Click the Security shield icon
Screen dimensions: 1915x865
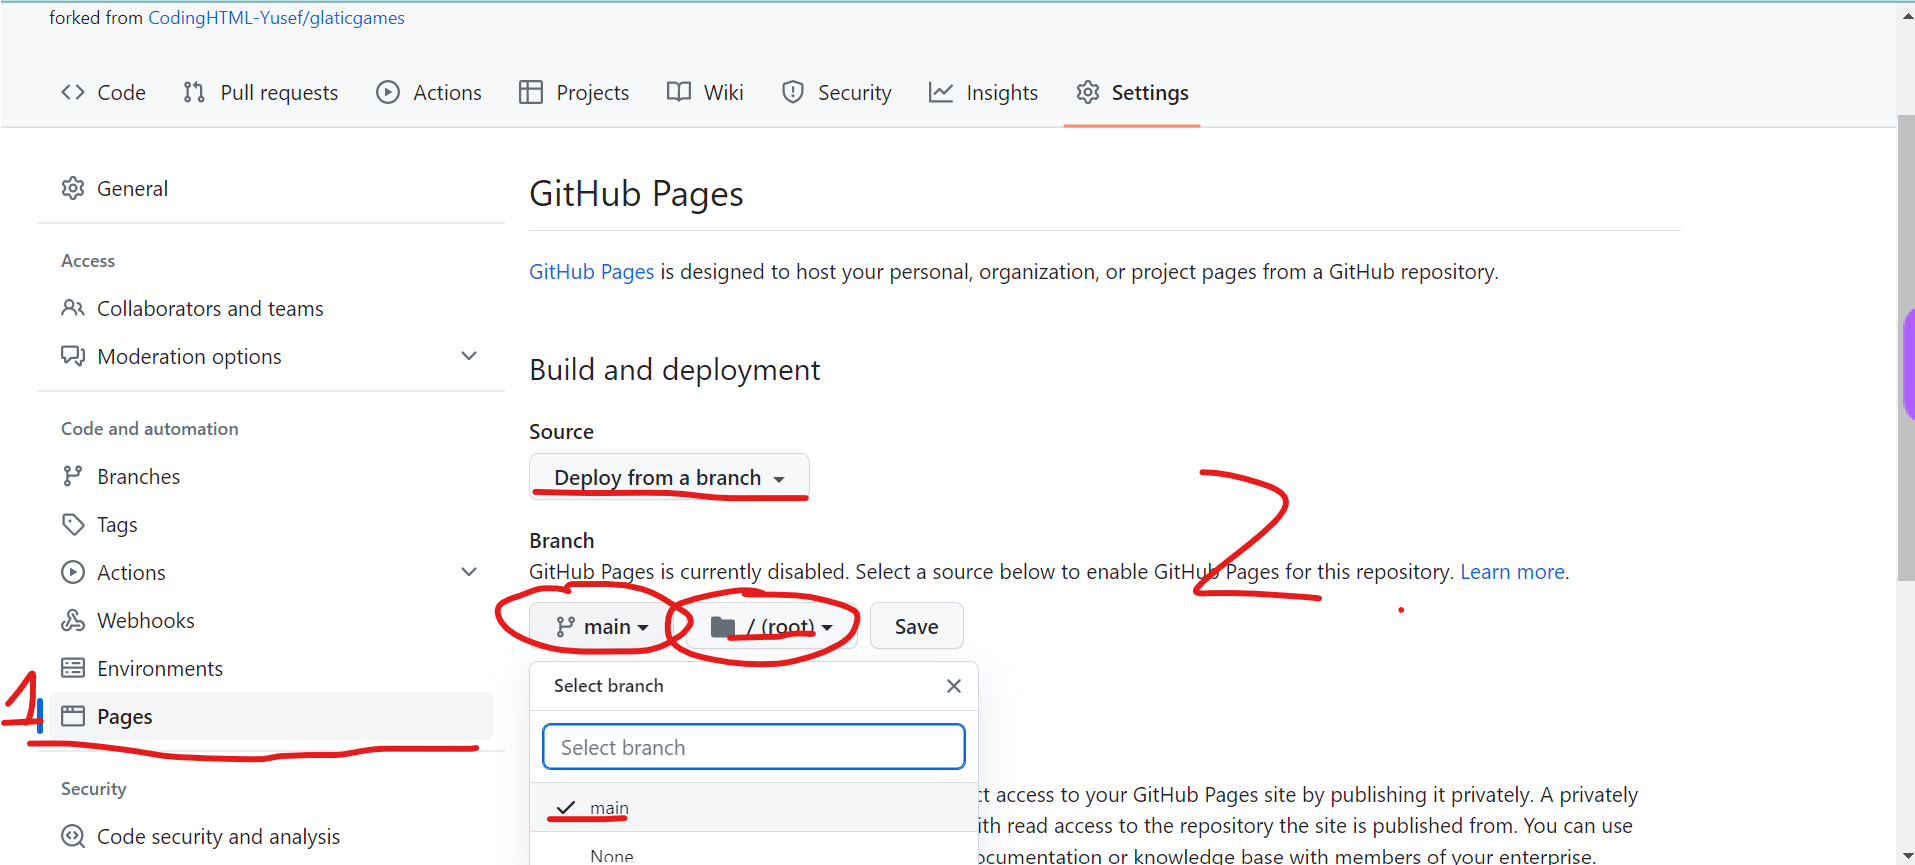(793, 93)
